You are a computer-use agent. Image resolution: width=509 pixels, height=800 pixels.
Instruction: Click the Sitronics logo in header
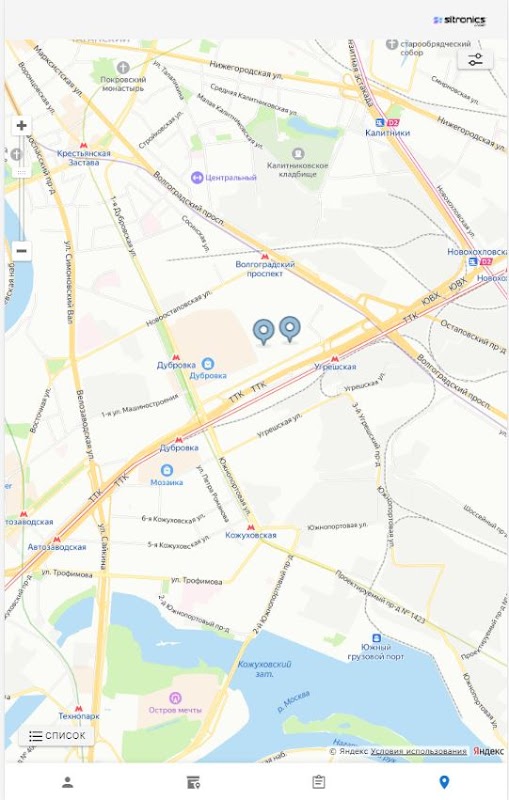(x=460, y=20)
